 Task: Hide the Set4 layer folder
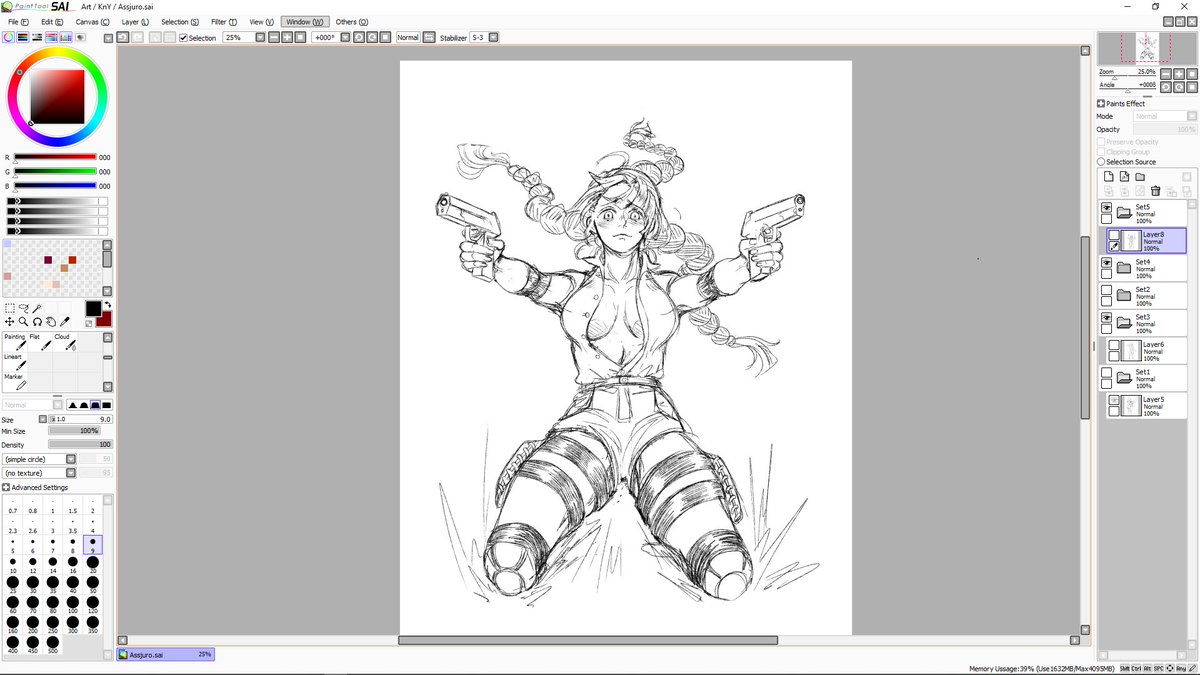[x=1106, y=263]
